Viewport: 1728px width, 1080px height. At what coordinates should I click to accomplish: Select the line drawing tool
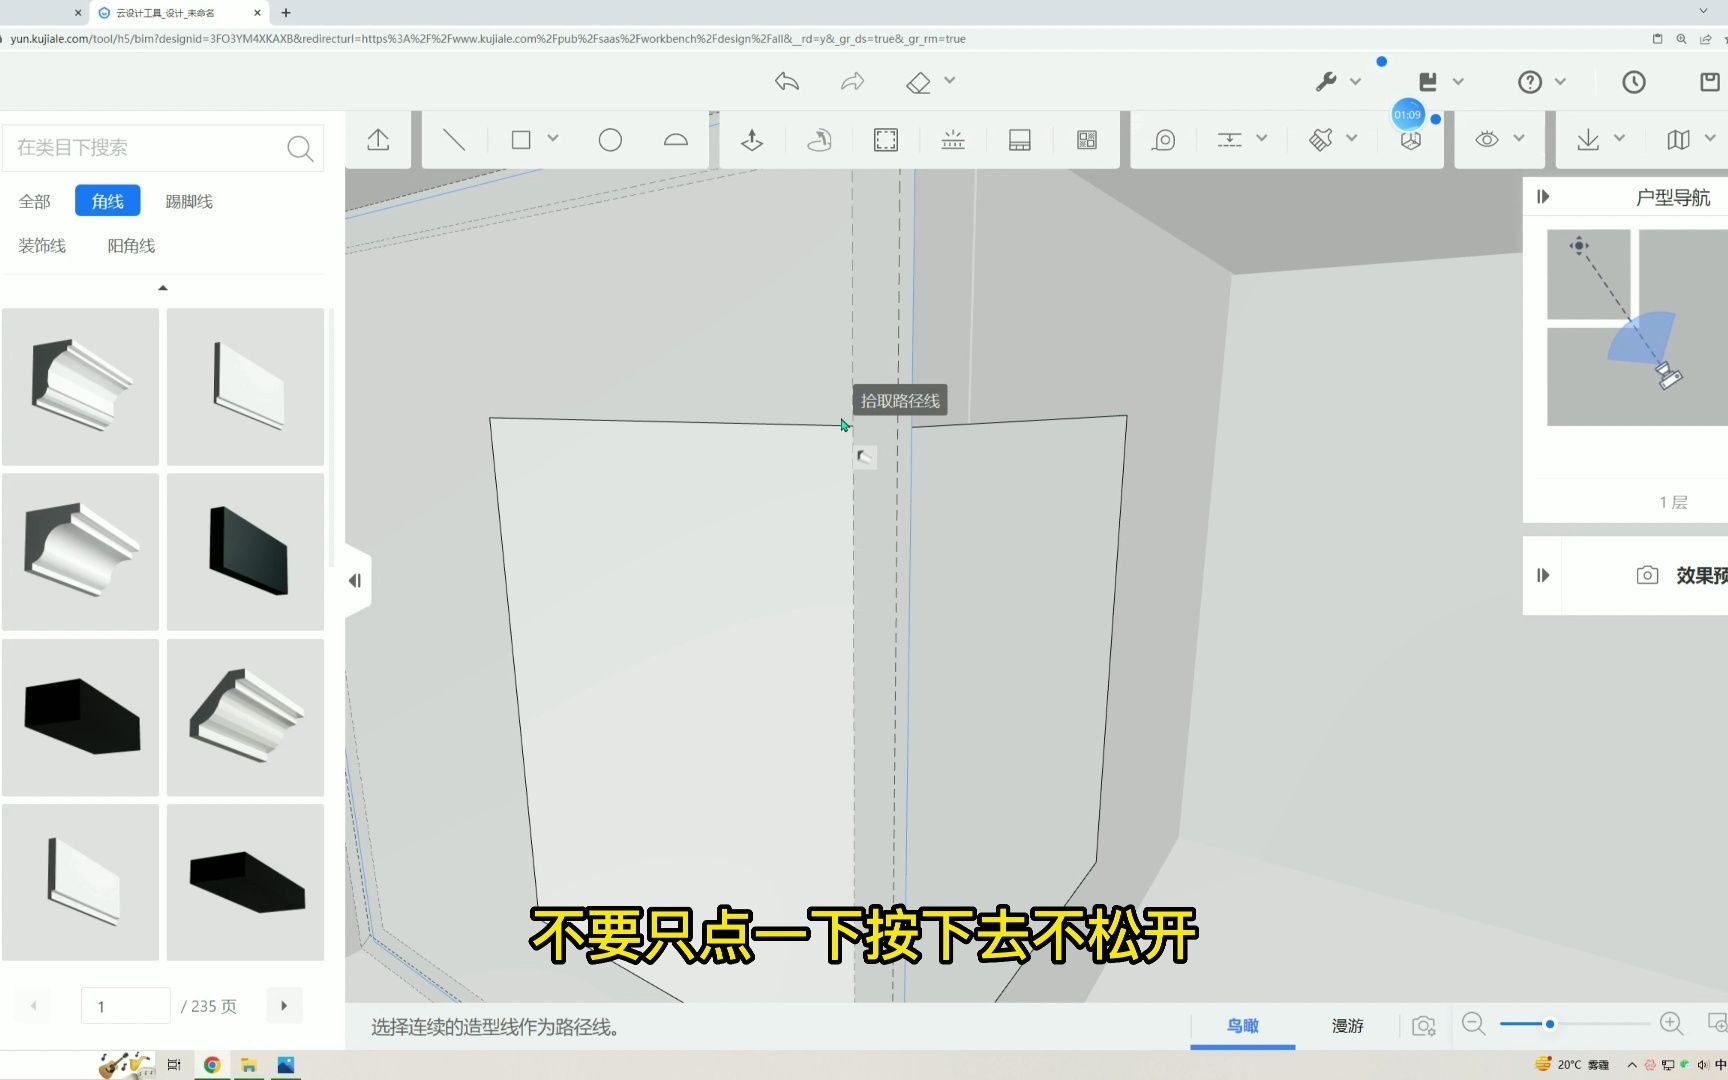click(454, 140)
